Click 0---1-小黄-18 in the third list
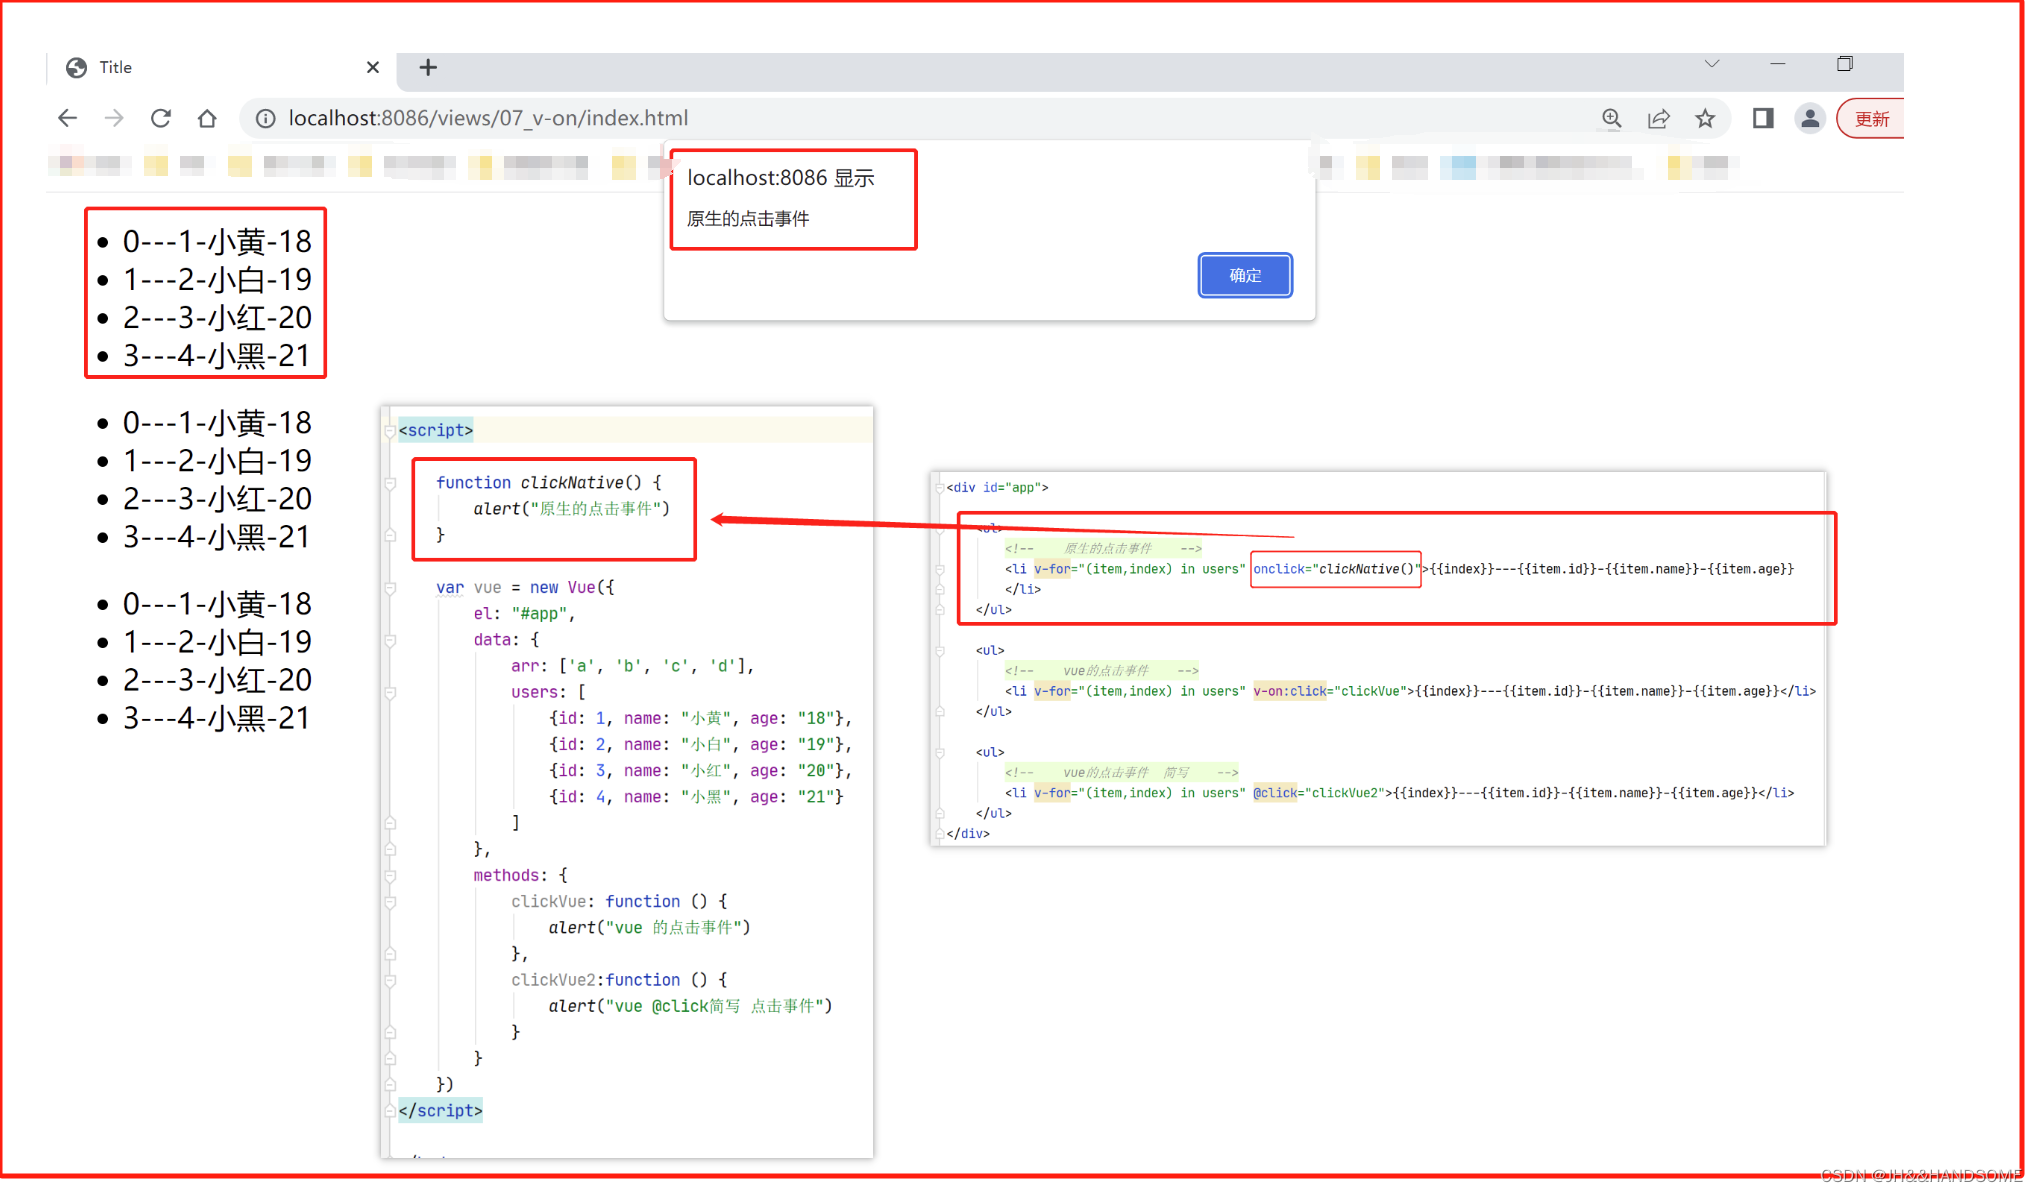The image size is (2038, 1192). pyautogui.click(x=216, y=603)
